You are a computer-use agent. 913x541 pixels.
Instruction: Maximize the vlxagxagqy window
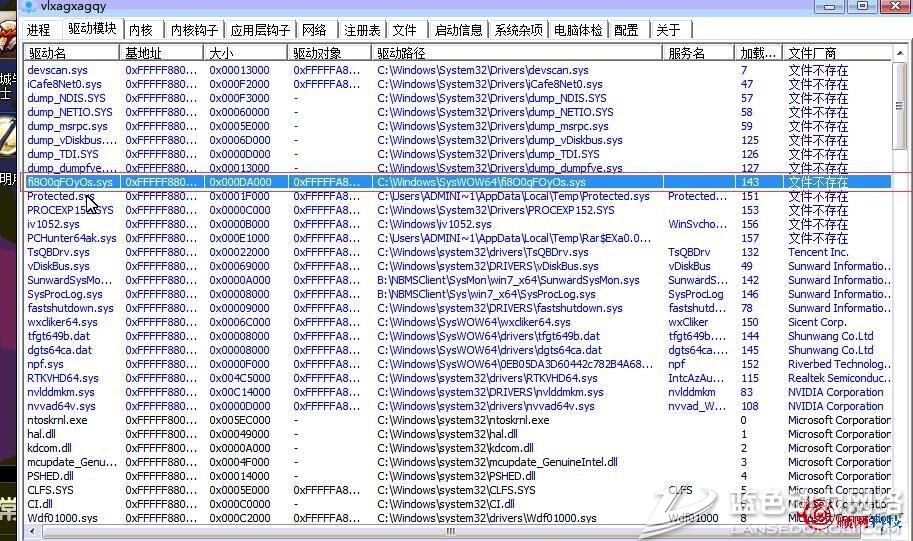tap(861, 6)
